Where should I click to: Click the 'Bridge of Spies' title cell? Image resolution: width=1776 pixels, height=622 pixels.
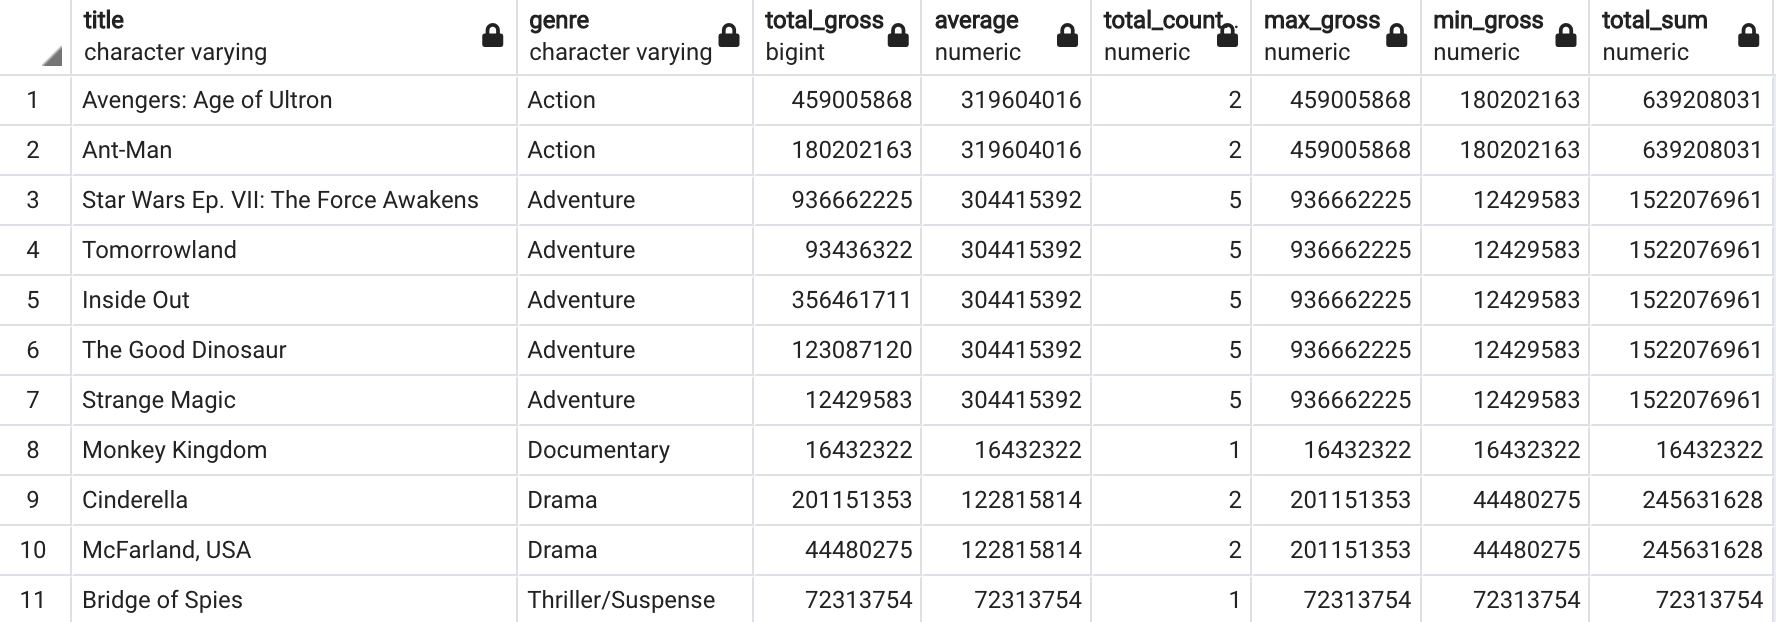[x=162, y=600]
